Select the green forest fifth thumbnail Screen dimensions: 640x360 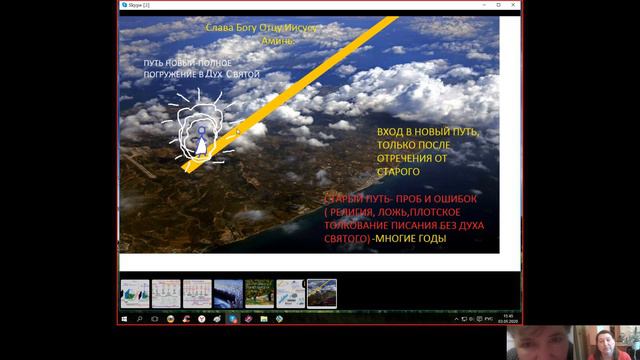tap(260, 293)
